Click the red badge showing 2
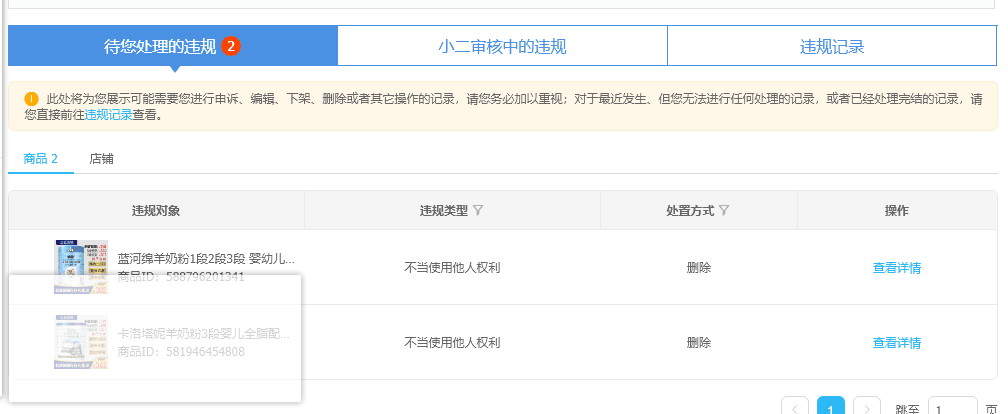The image size is (1008, 414). [231, 46]
